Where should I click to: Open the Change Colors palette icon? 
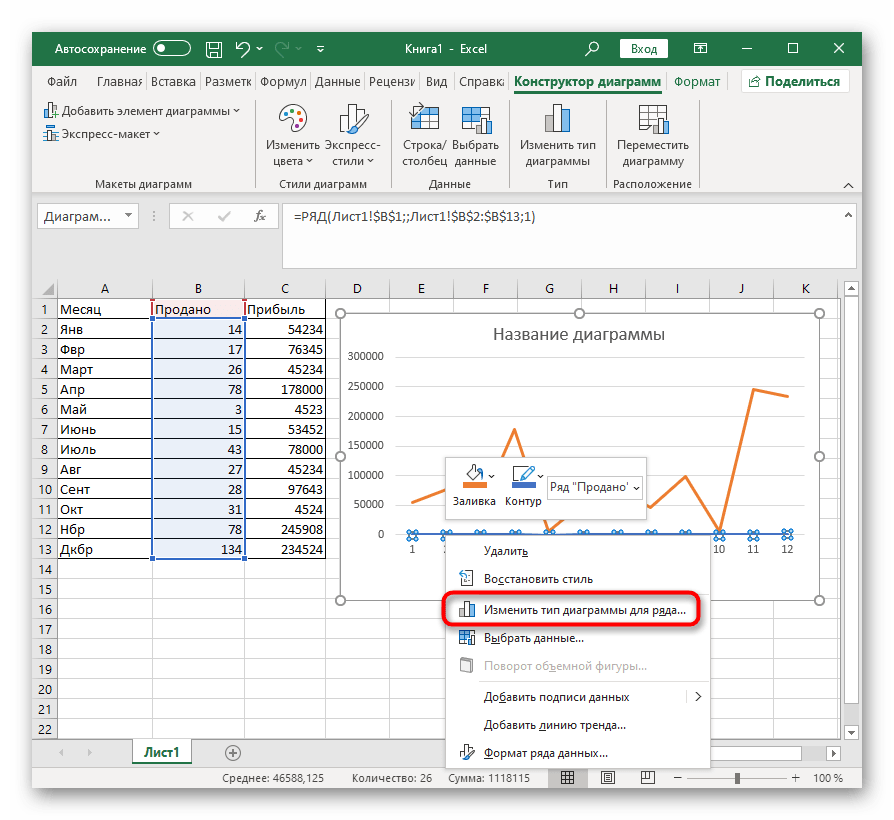click(x=292, y=121)
